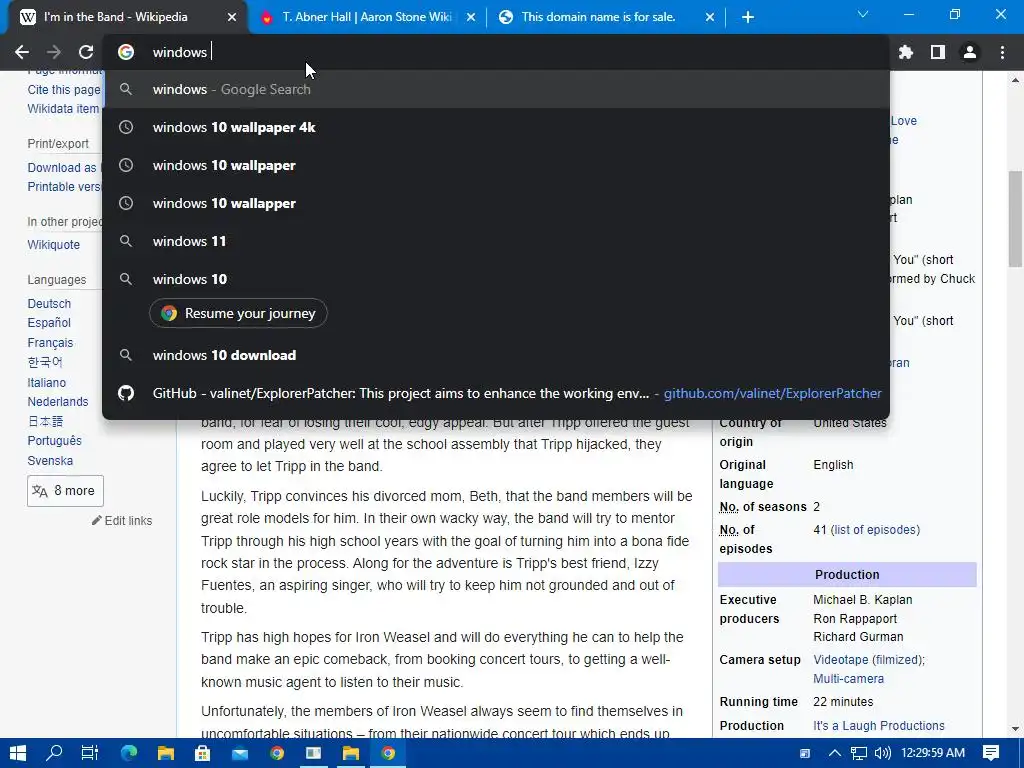Open the GitHub ExplorerPatcher suggestion
Screen dimensions: 1024x768
[496, 393]
